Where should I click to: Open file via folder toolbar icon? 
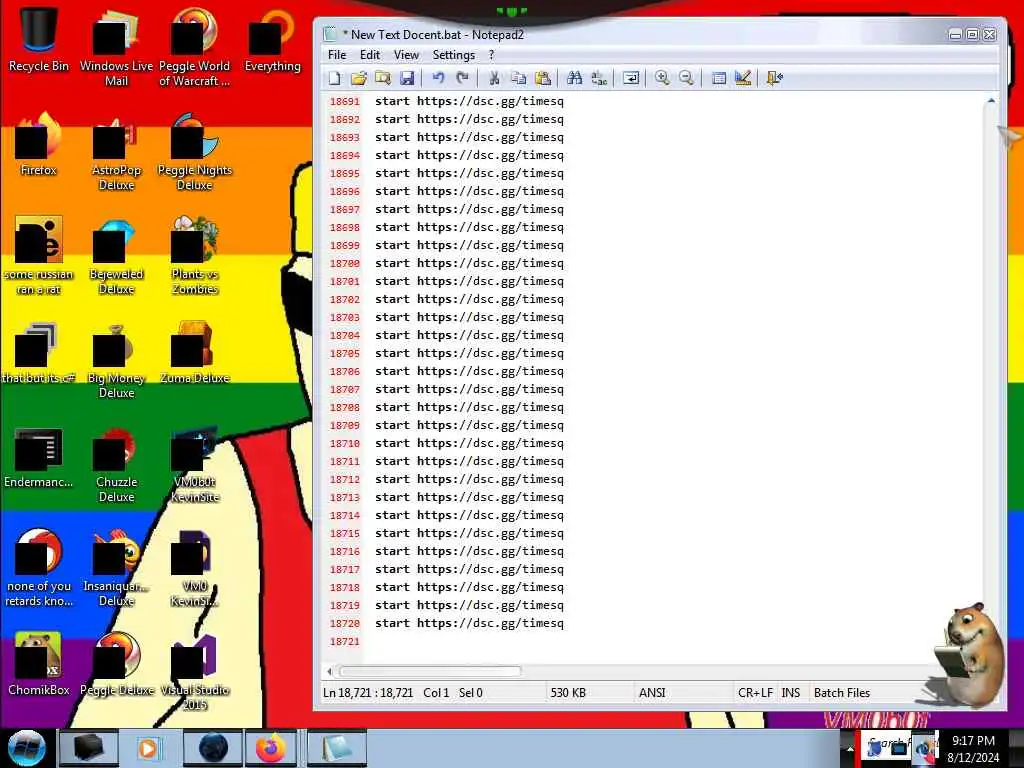[359, 78]
